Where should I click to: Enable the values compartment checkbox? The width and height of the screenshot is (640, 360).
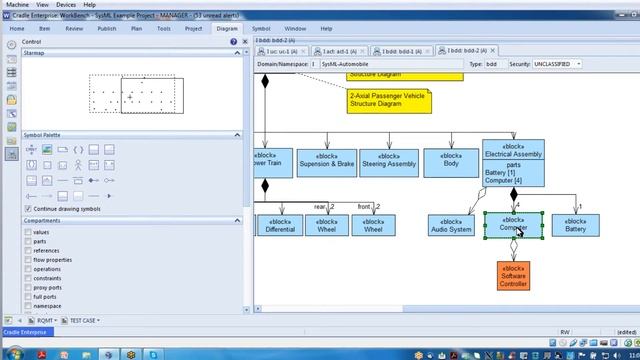28,232
